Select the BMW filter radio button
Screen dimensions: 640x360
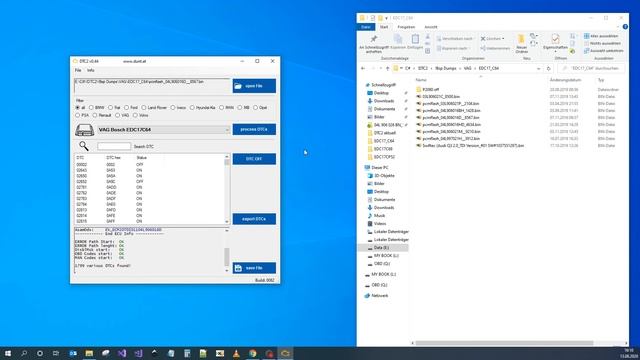point(91,108)
